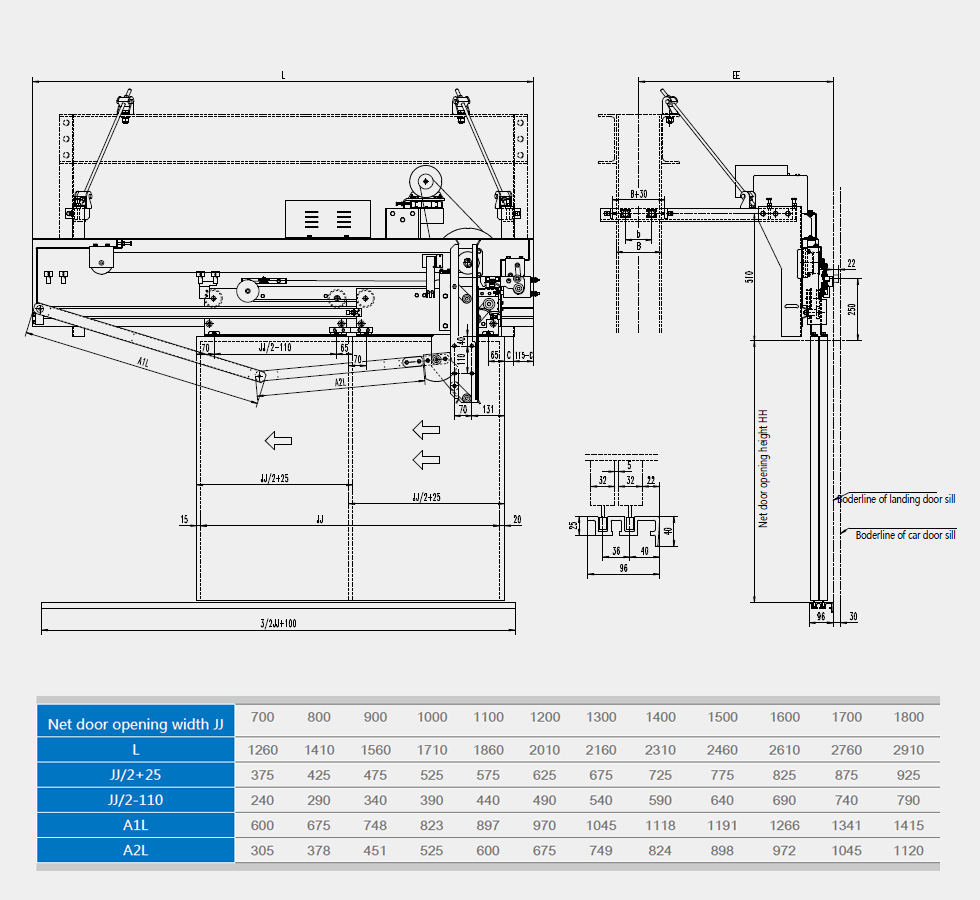
Task: Click the motor pulley wheel in the drawing
Action: (427, 181)
